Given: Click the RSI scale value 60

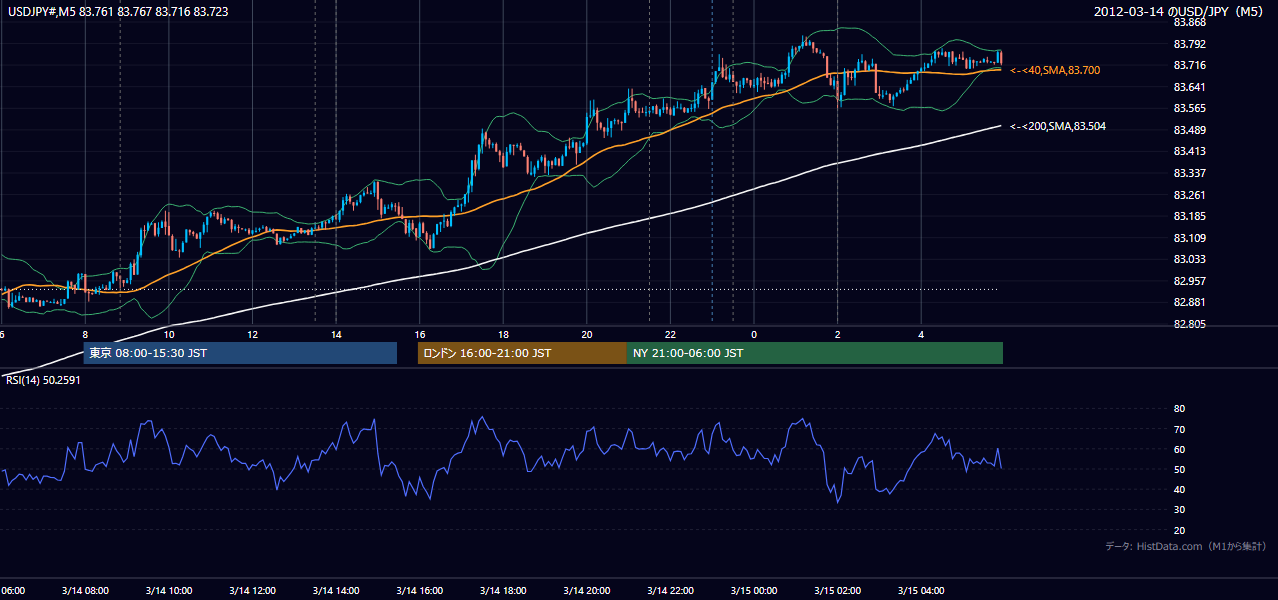Looking at the screenshot, I should coord(1179,449).
